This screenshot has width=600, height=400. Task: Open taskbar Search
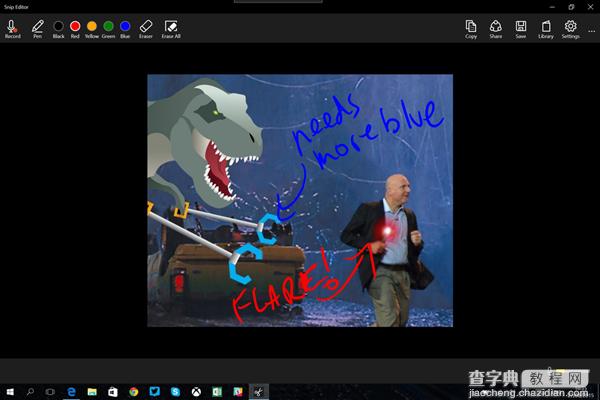coord(30,392)
